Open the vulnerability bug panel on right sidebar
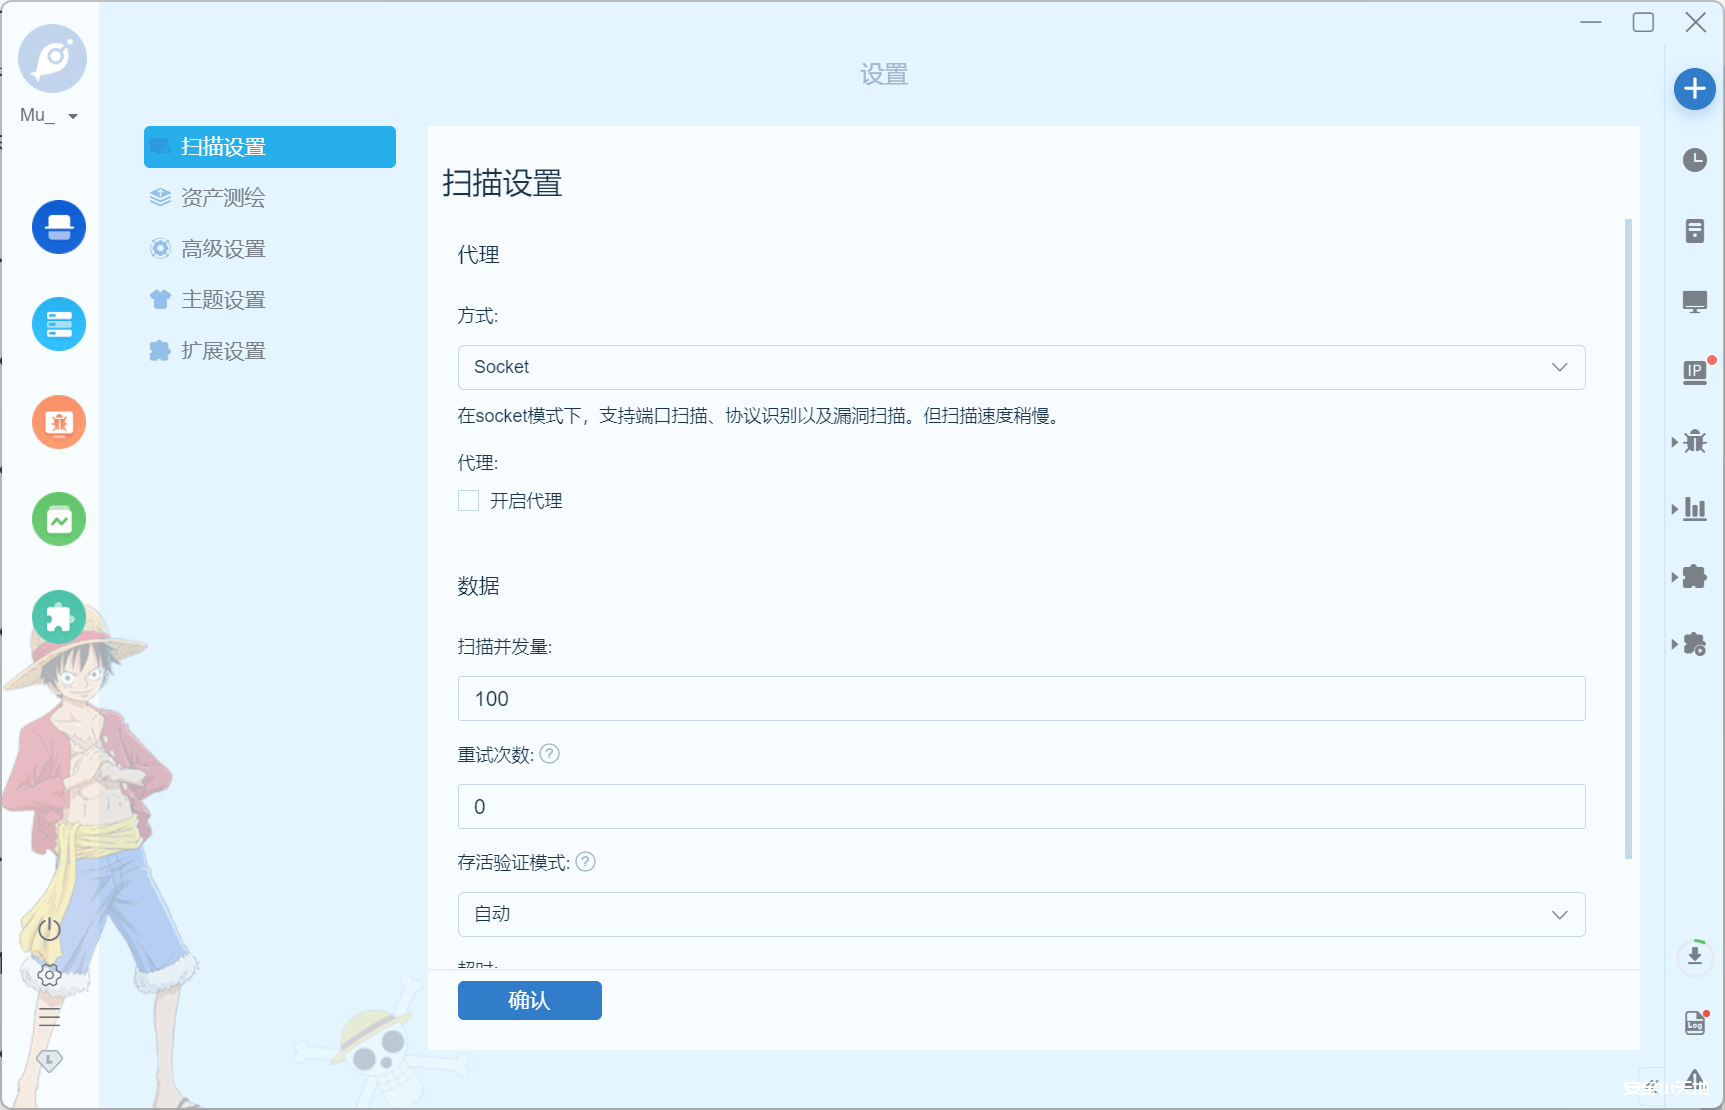 (x=1694, y=441)
